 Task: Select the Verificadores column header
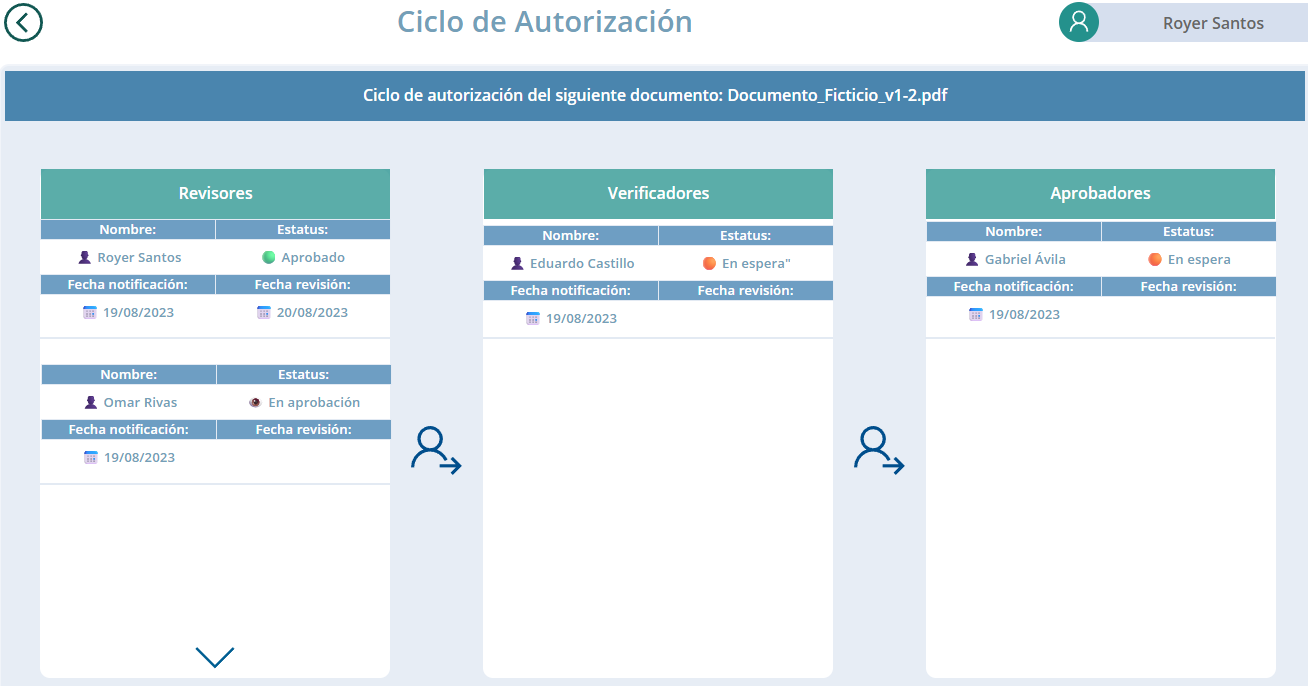coord(658,193)
